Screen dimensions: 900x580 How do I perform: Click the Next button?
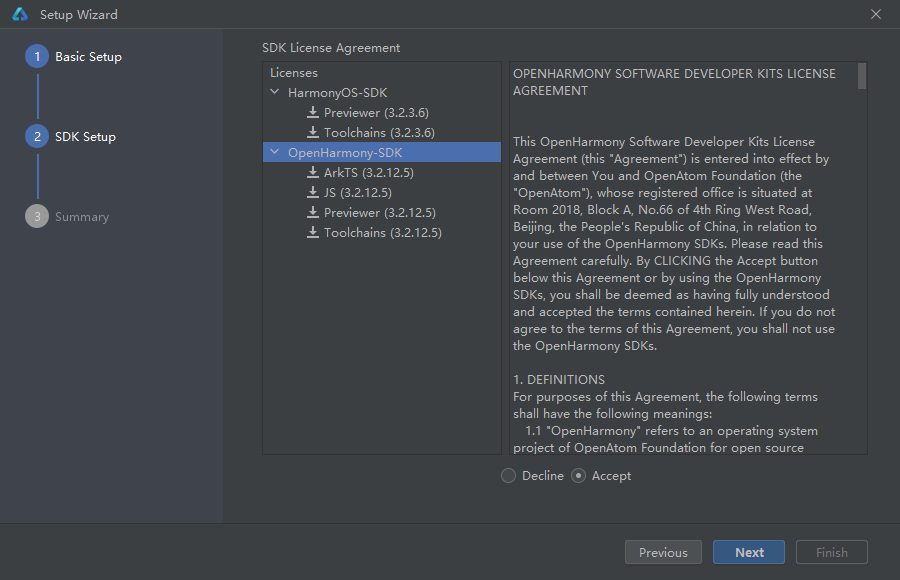pos(749,552)
